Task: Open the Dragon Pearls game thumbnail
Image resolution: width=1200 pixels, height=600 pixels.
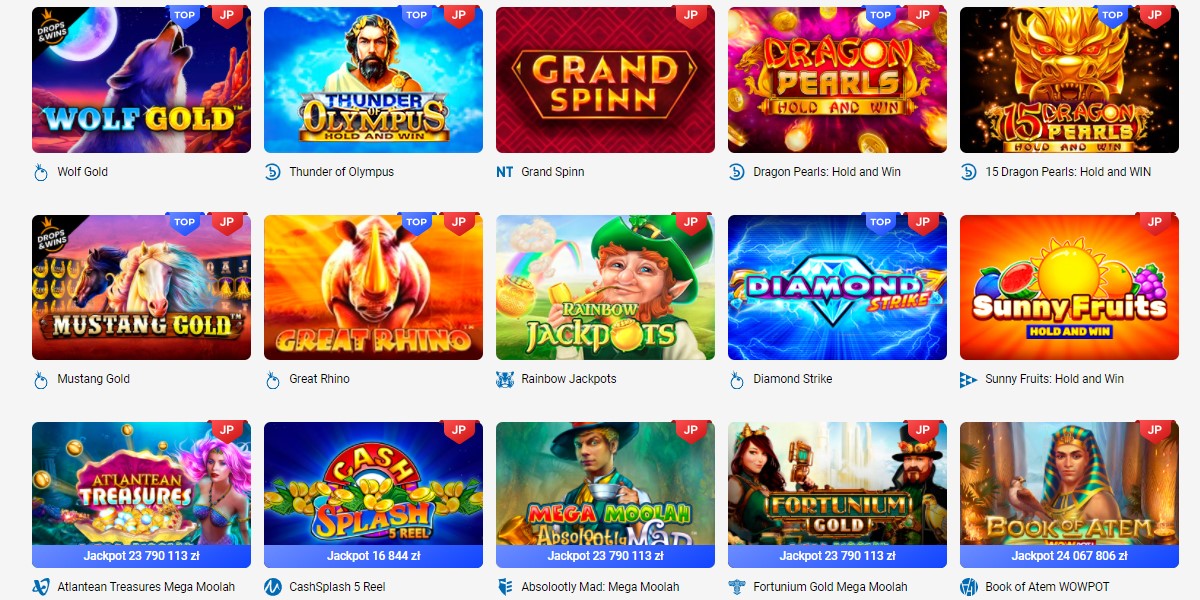Action: tap(837, 80)
